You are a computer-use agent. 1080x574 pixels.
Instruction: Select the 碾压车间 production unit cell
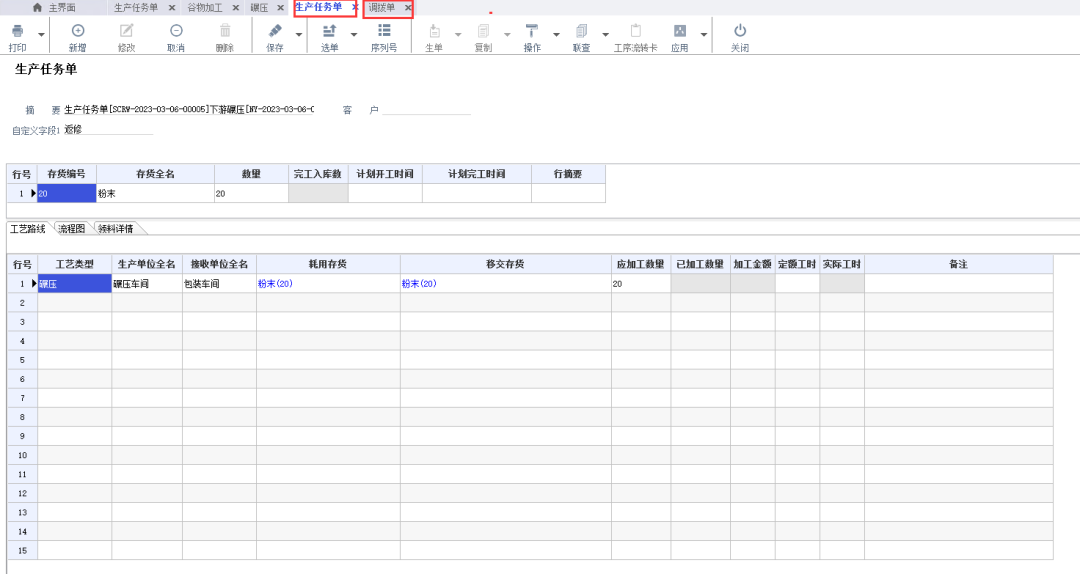147,284
